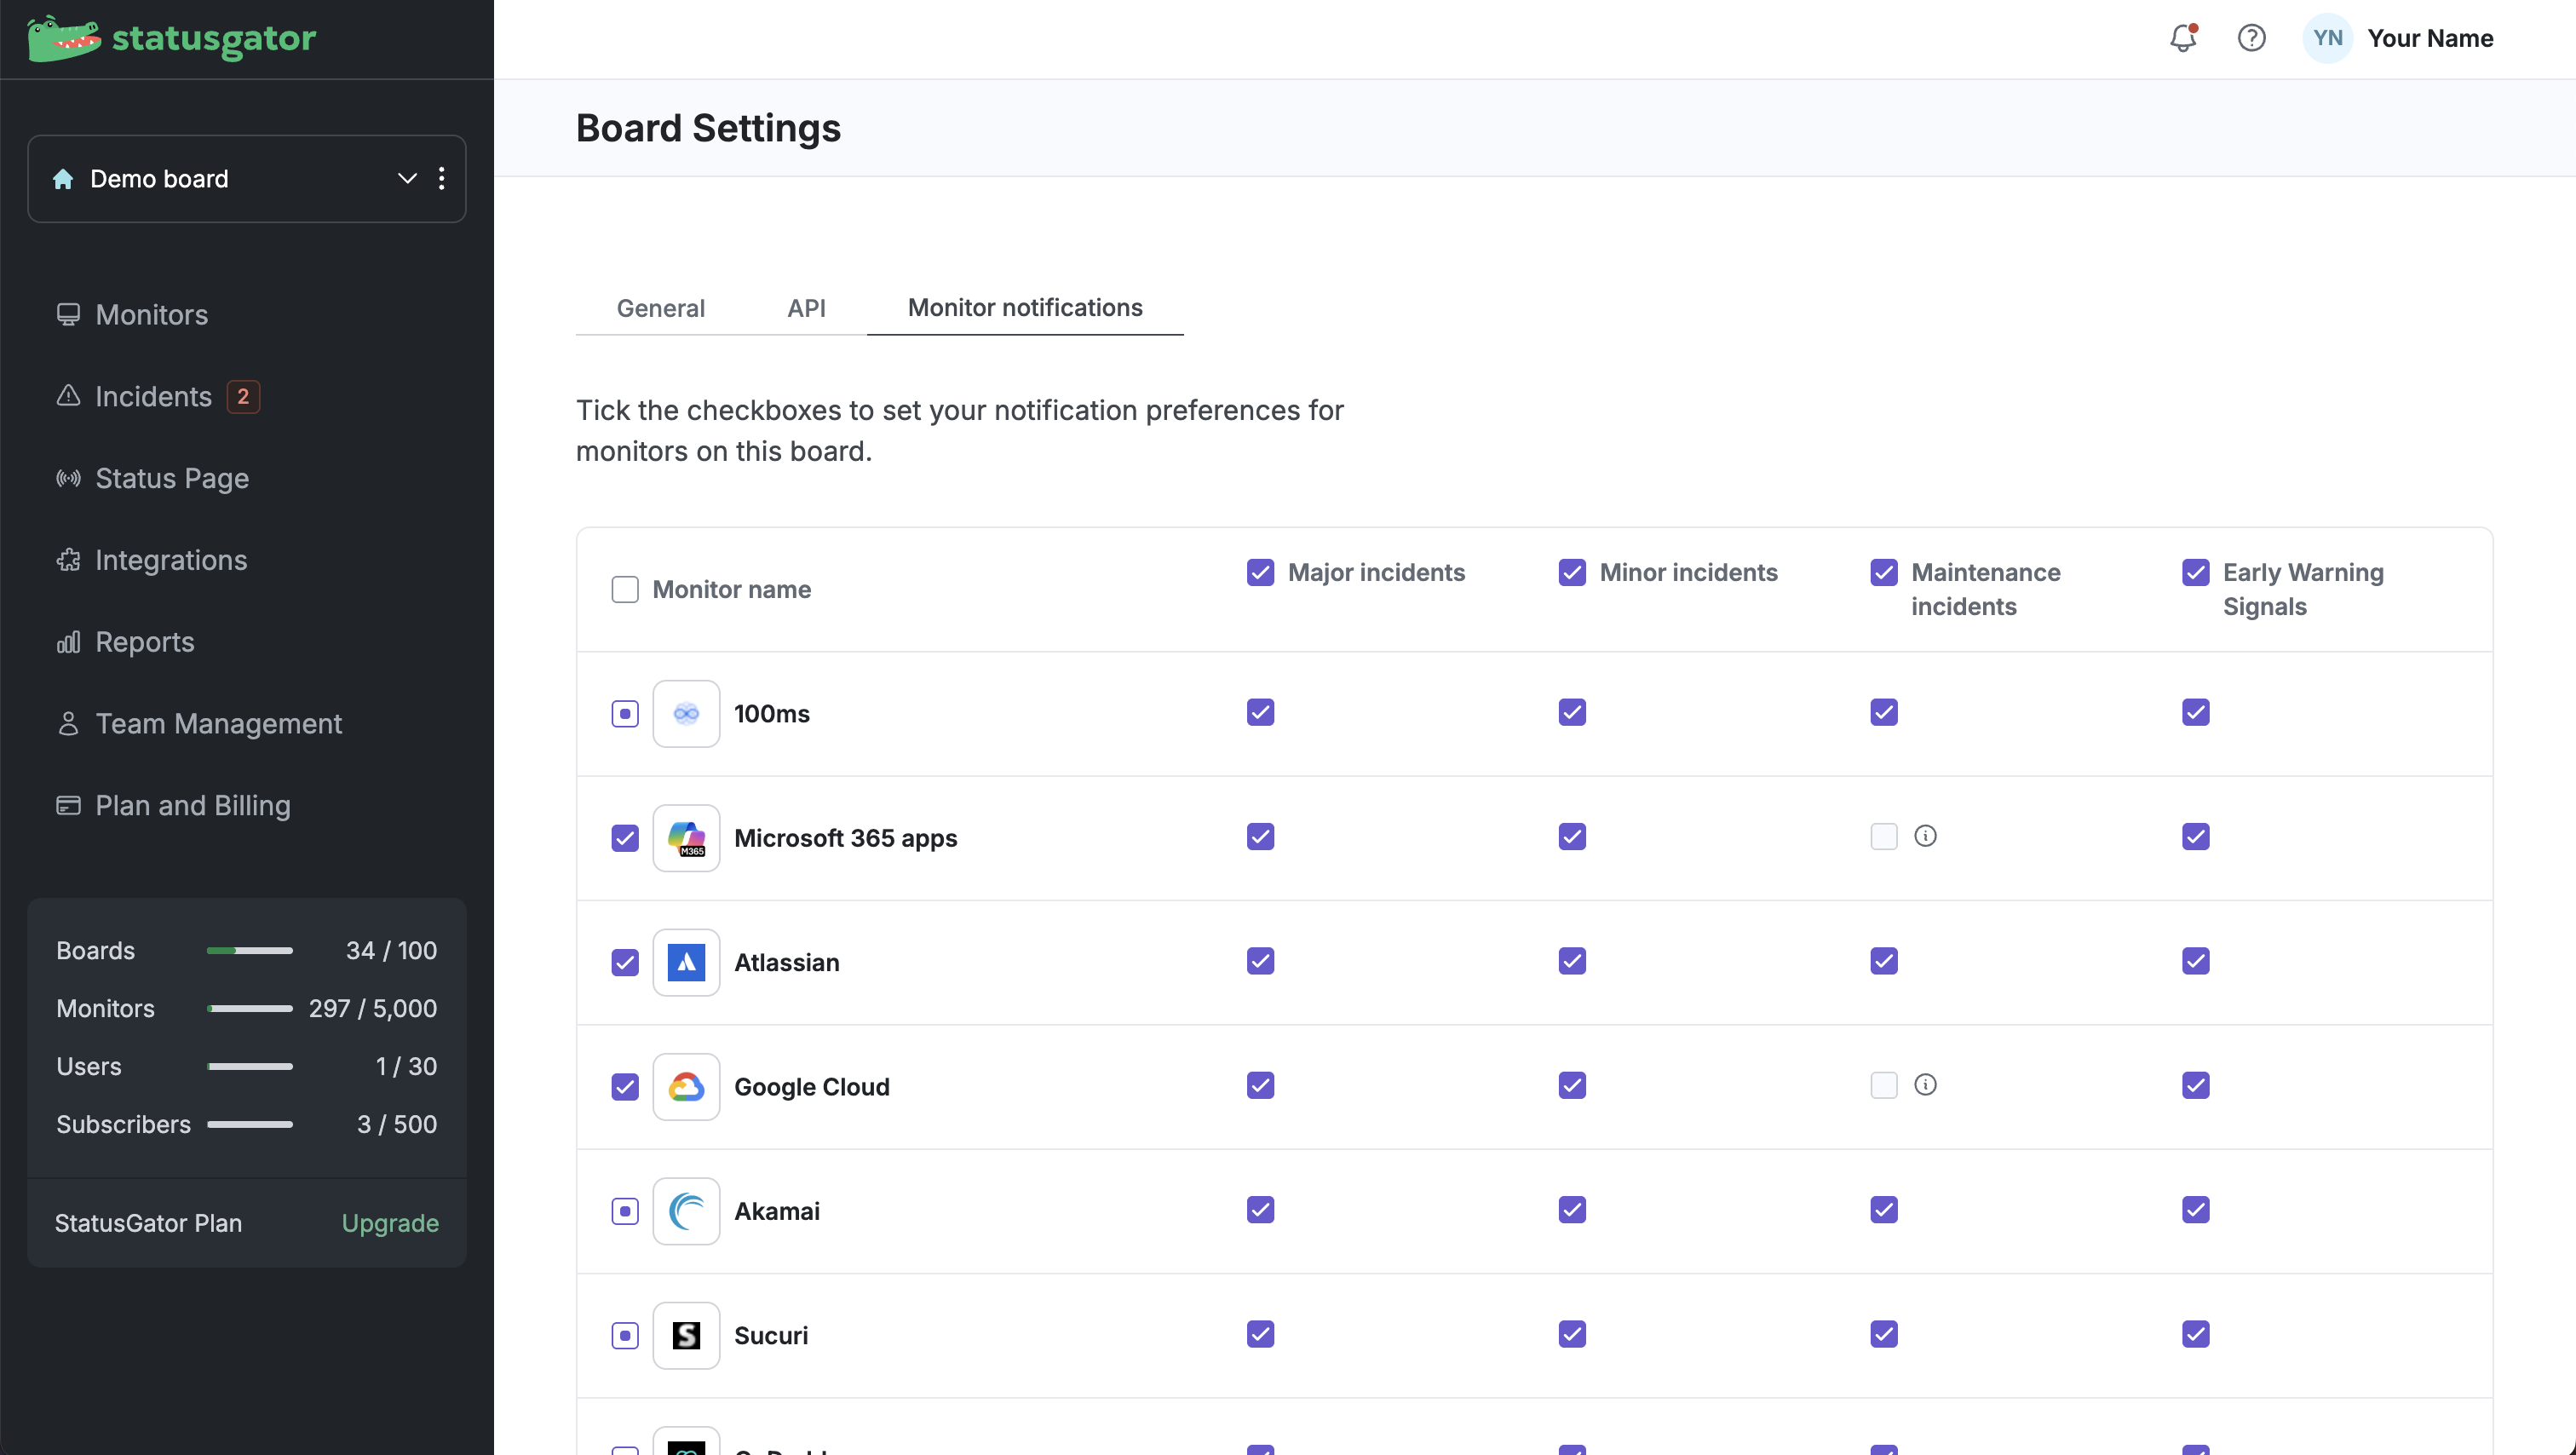Click the Upgrade plan link
Screen dimensions: 2576x1455
pyautogui.click(x=390, y=1223)
